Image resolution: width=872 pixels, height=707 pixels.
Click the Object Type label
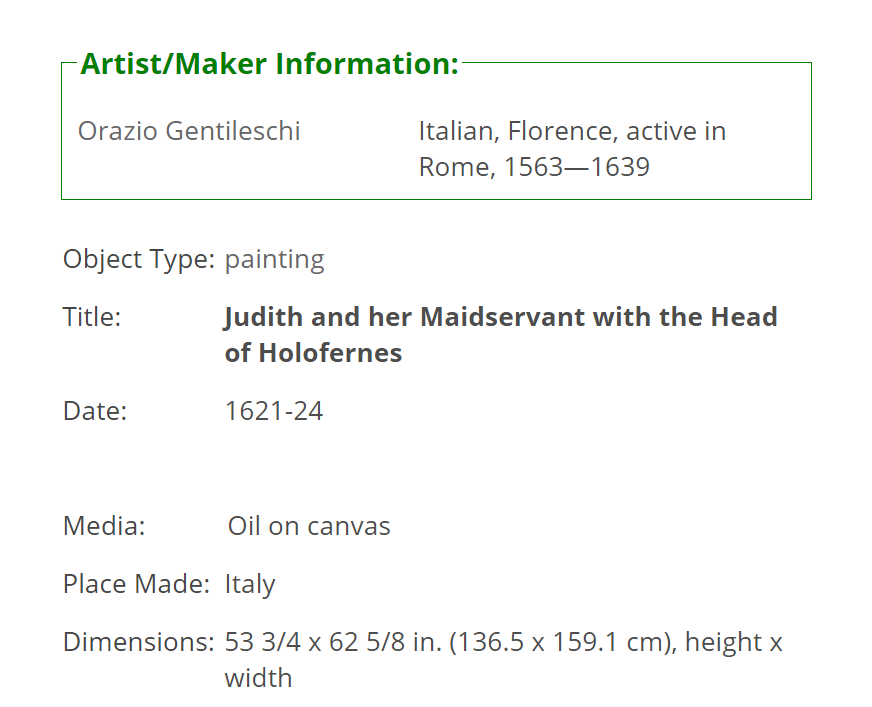[139, 259]
